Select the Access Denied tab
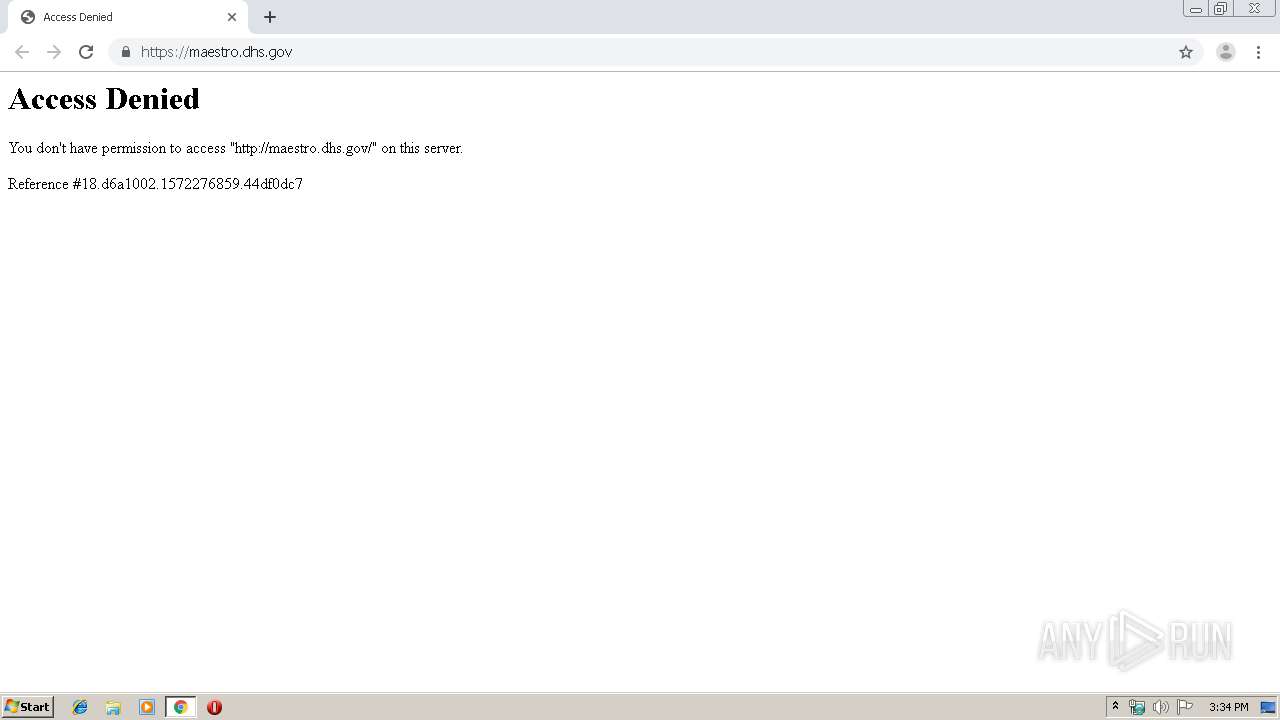This screenshot has height=720, width=1280. pyautogui.click(x=126, y=17)
